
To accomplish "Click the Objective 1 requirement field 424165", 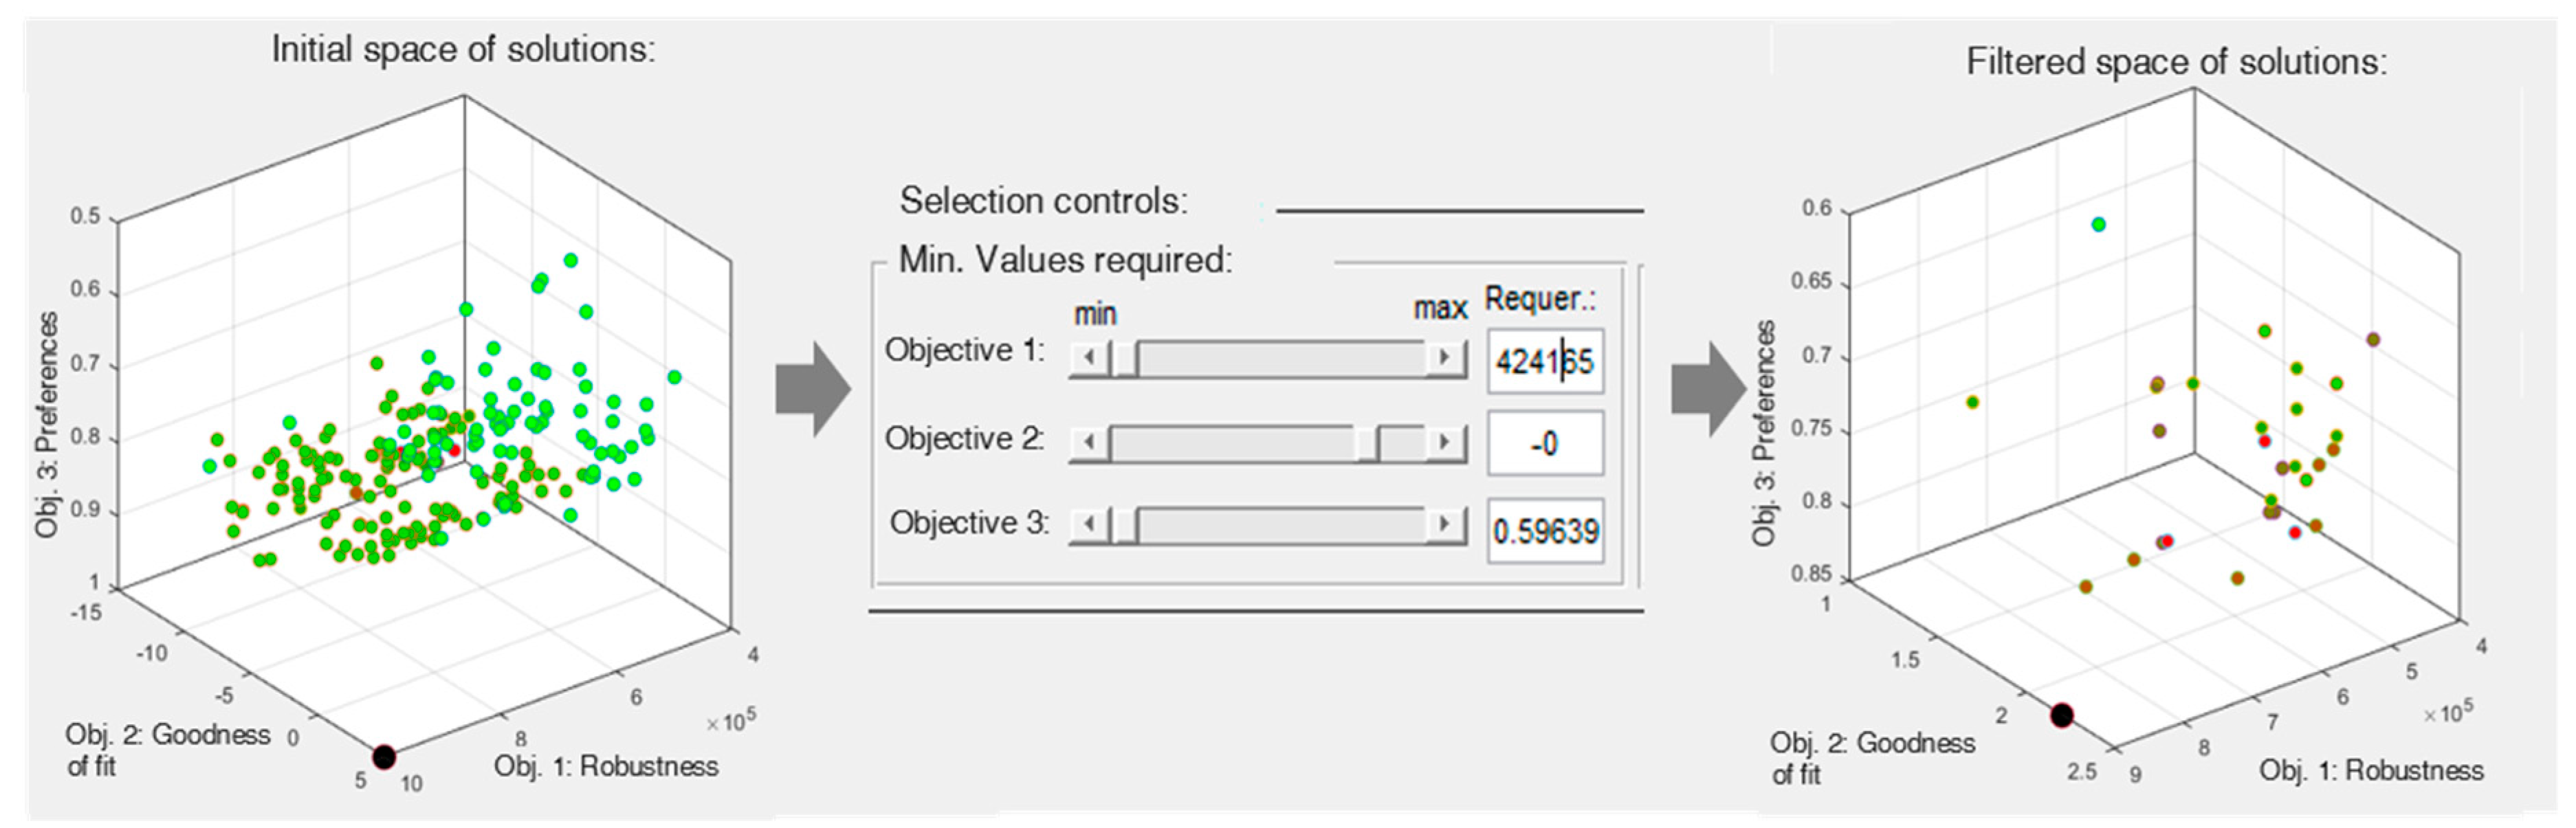I will coord(1545,360).
